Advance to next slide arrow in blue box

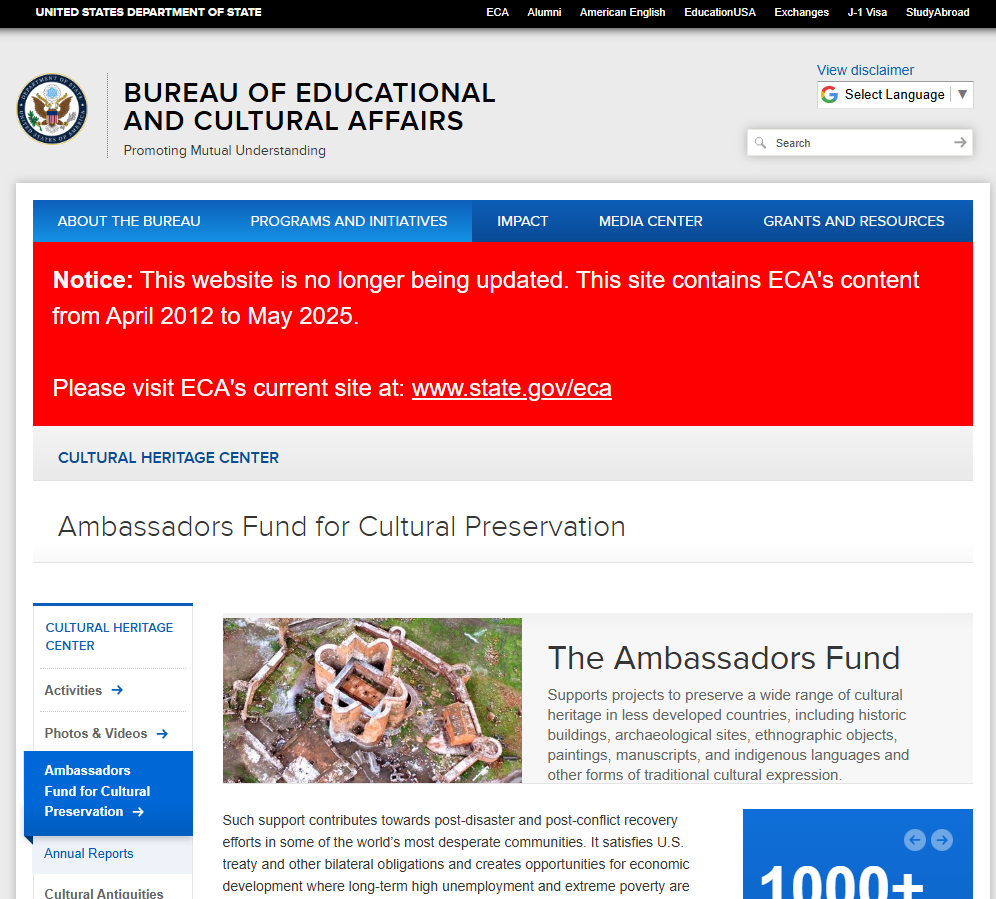point(942,840)
